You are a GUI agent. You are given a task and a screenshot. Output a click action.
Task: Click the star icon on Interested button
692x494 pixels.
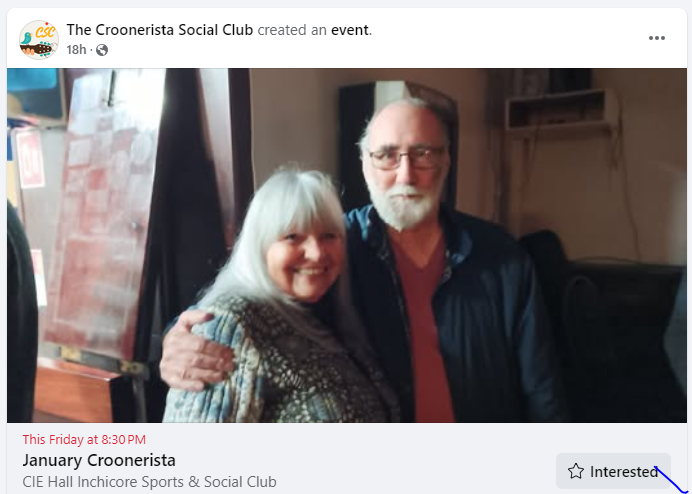[x=575, y=471]
